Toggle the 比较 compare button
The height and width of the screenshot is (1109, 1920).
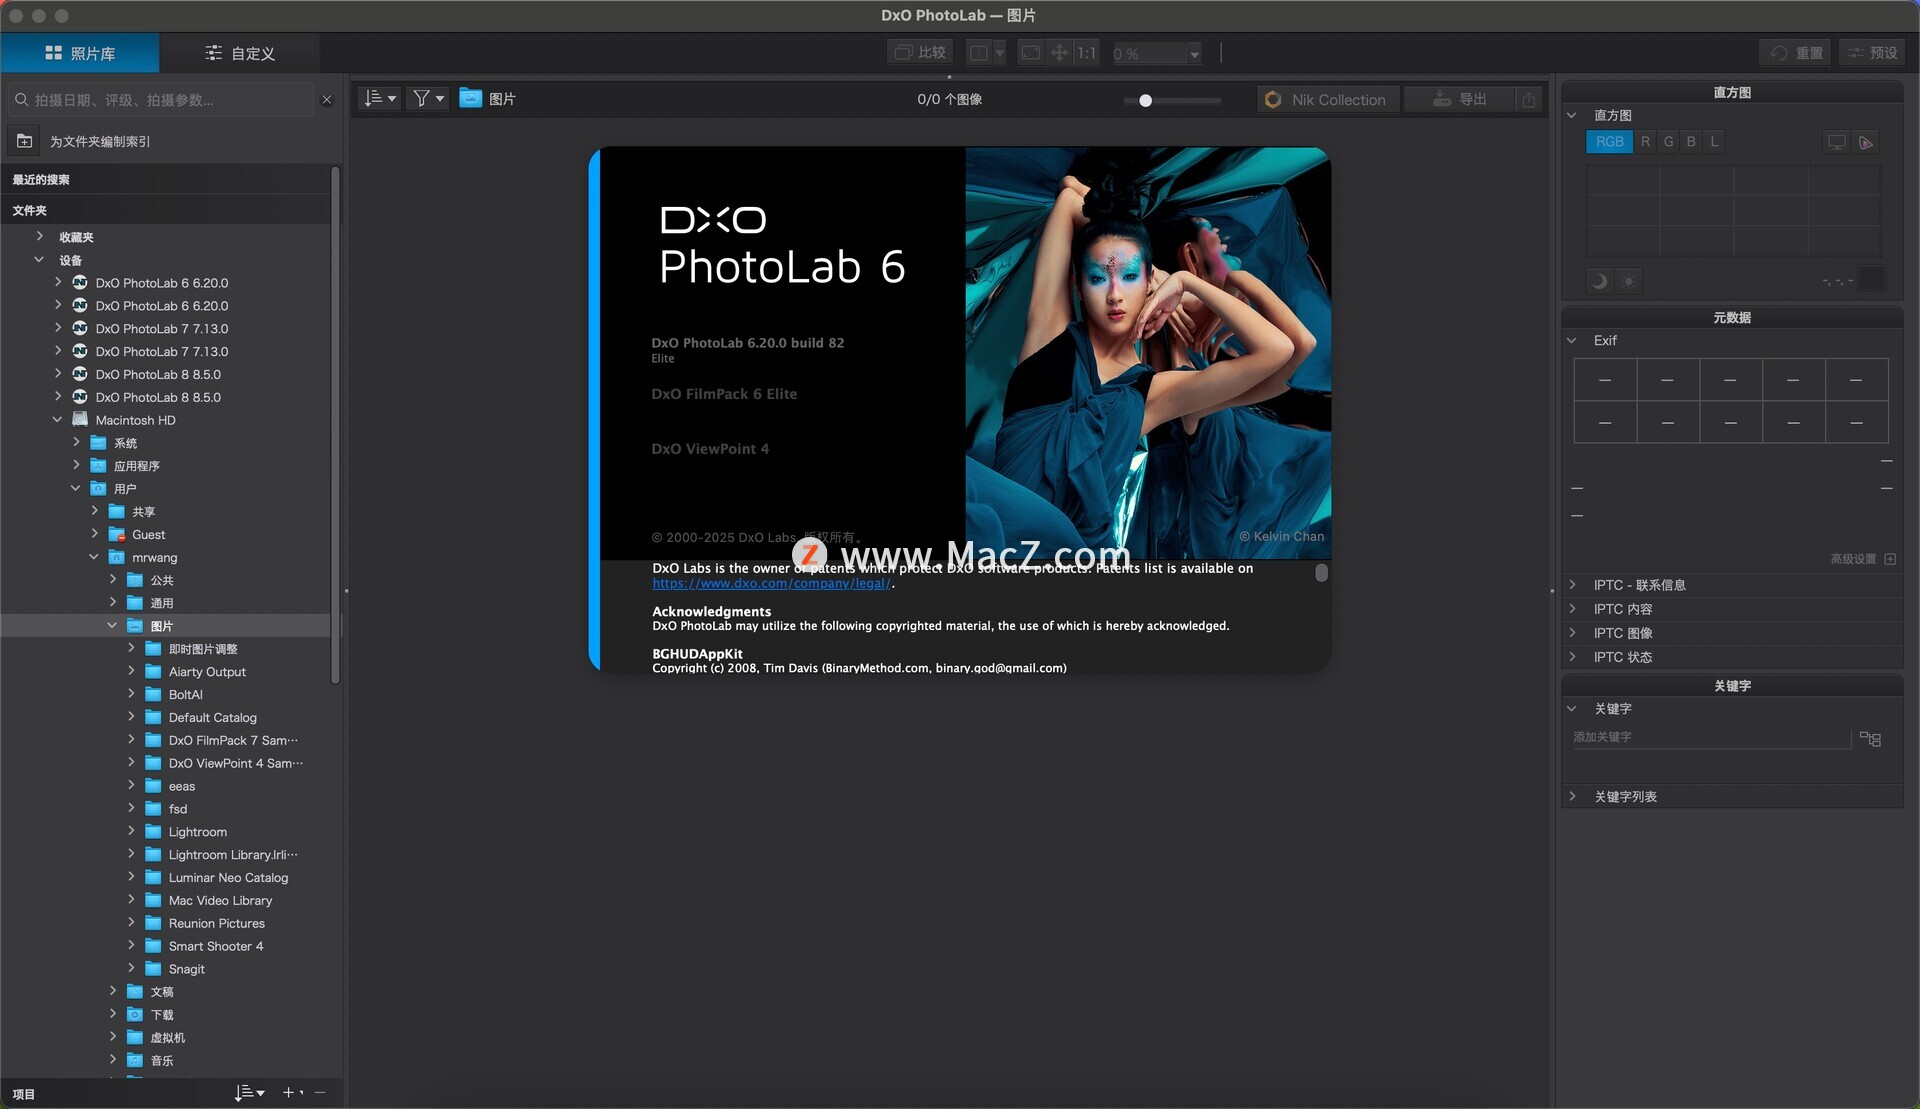tap(920, 52)
